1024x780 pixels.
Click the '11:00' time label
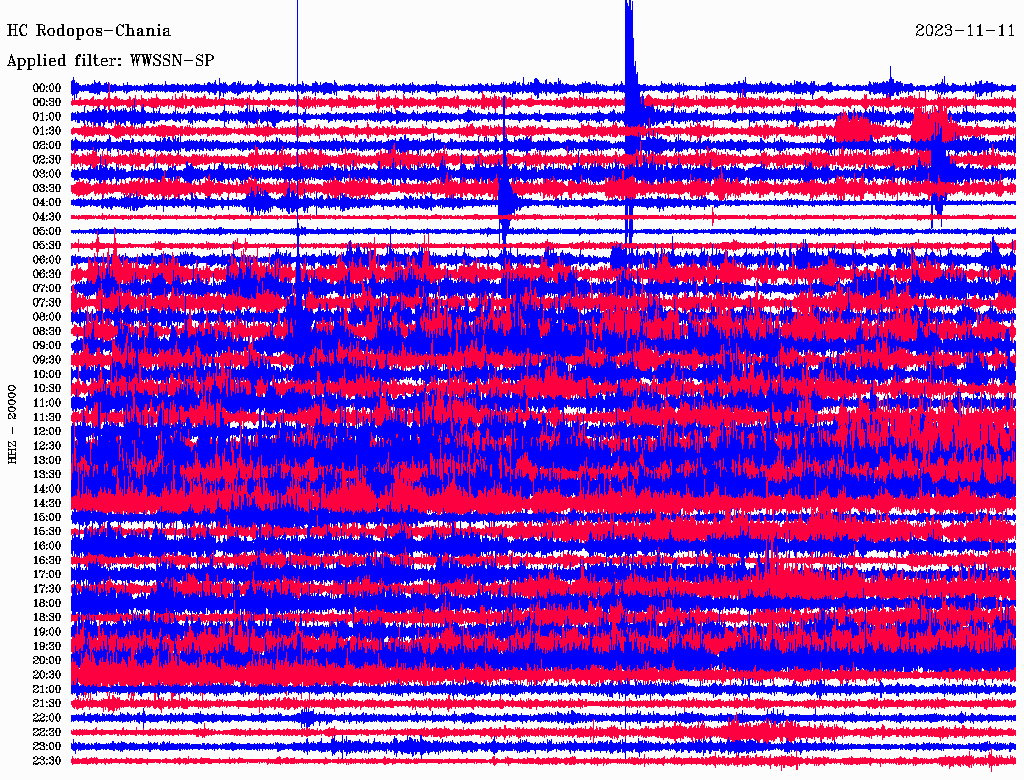(x=47, y=403)
